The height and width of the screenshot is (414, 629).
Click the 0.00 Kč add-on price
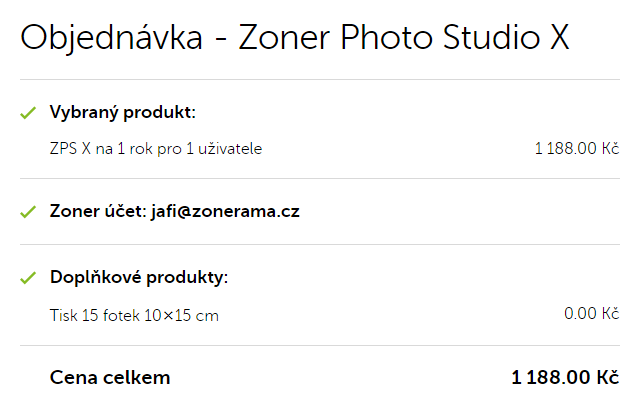[x=591, y=314]
